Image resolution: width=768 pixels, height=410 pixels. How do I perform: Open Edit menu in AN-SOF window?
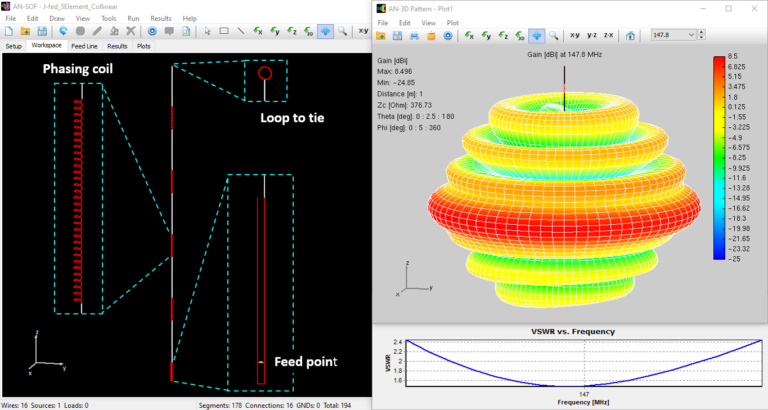[x=32, y=18]
